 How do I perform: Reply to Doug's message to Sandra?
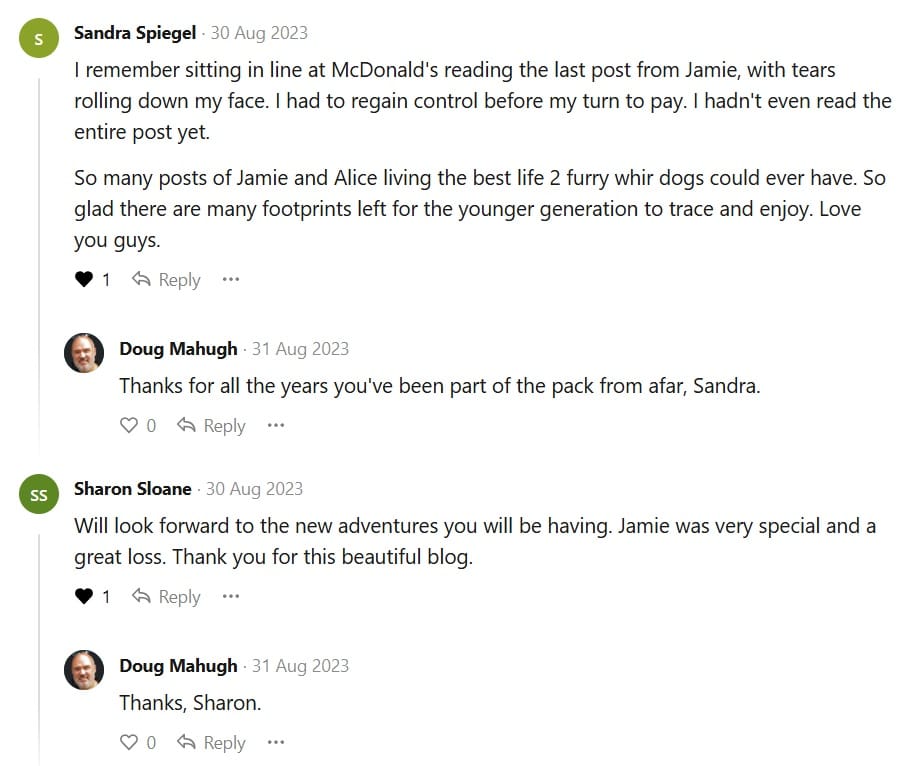click(x=211, y=426)
